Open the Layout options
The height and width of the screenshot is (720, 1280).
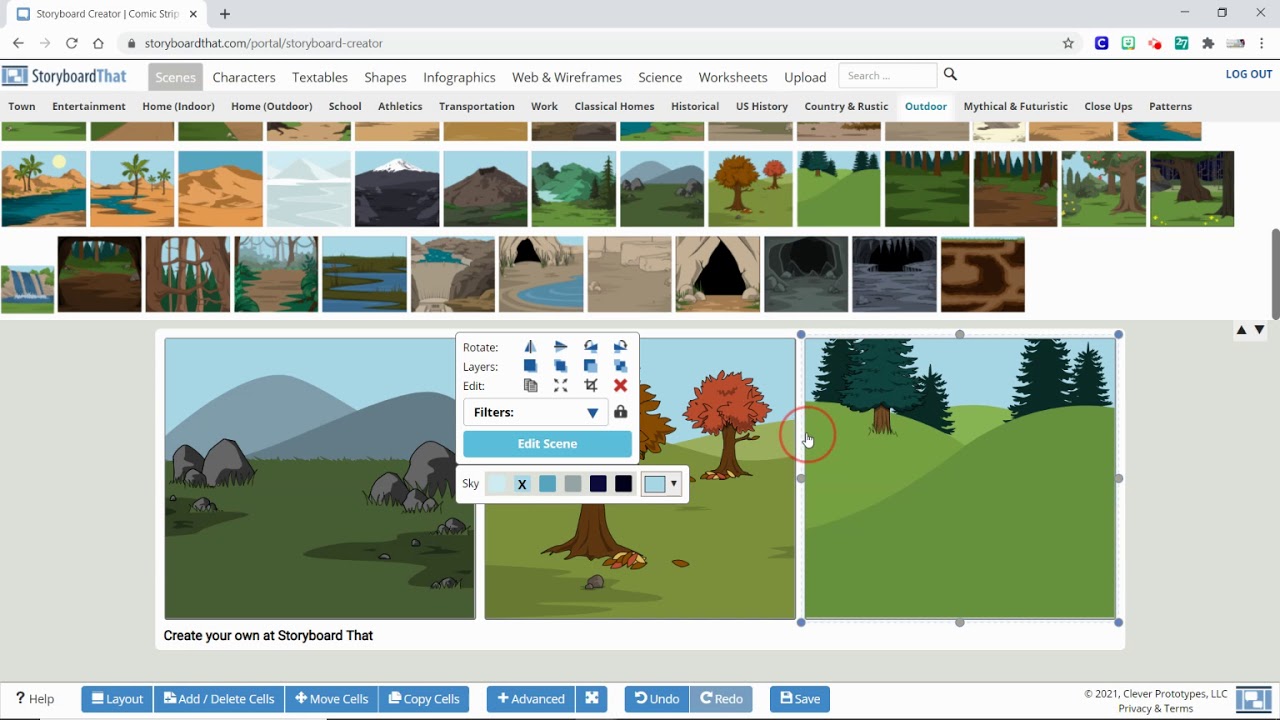click(117, 699)
